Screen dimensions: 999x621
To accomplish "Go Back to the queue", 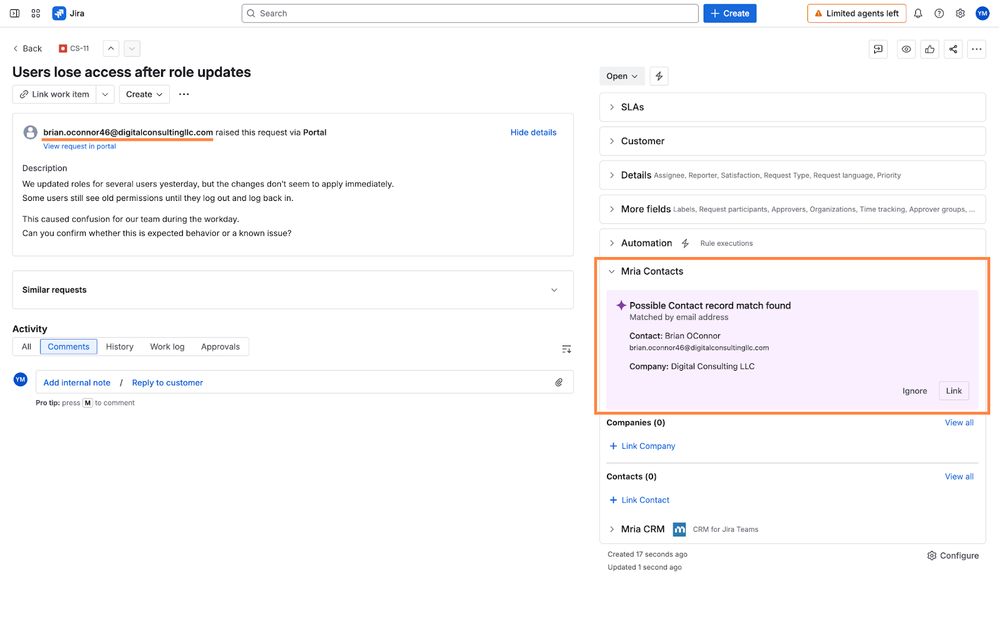I will click(27, 48).
